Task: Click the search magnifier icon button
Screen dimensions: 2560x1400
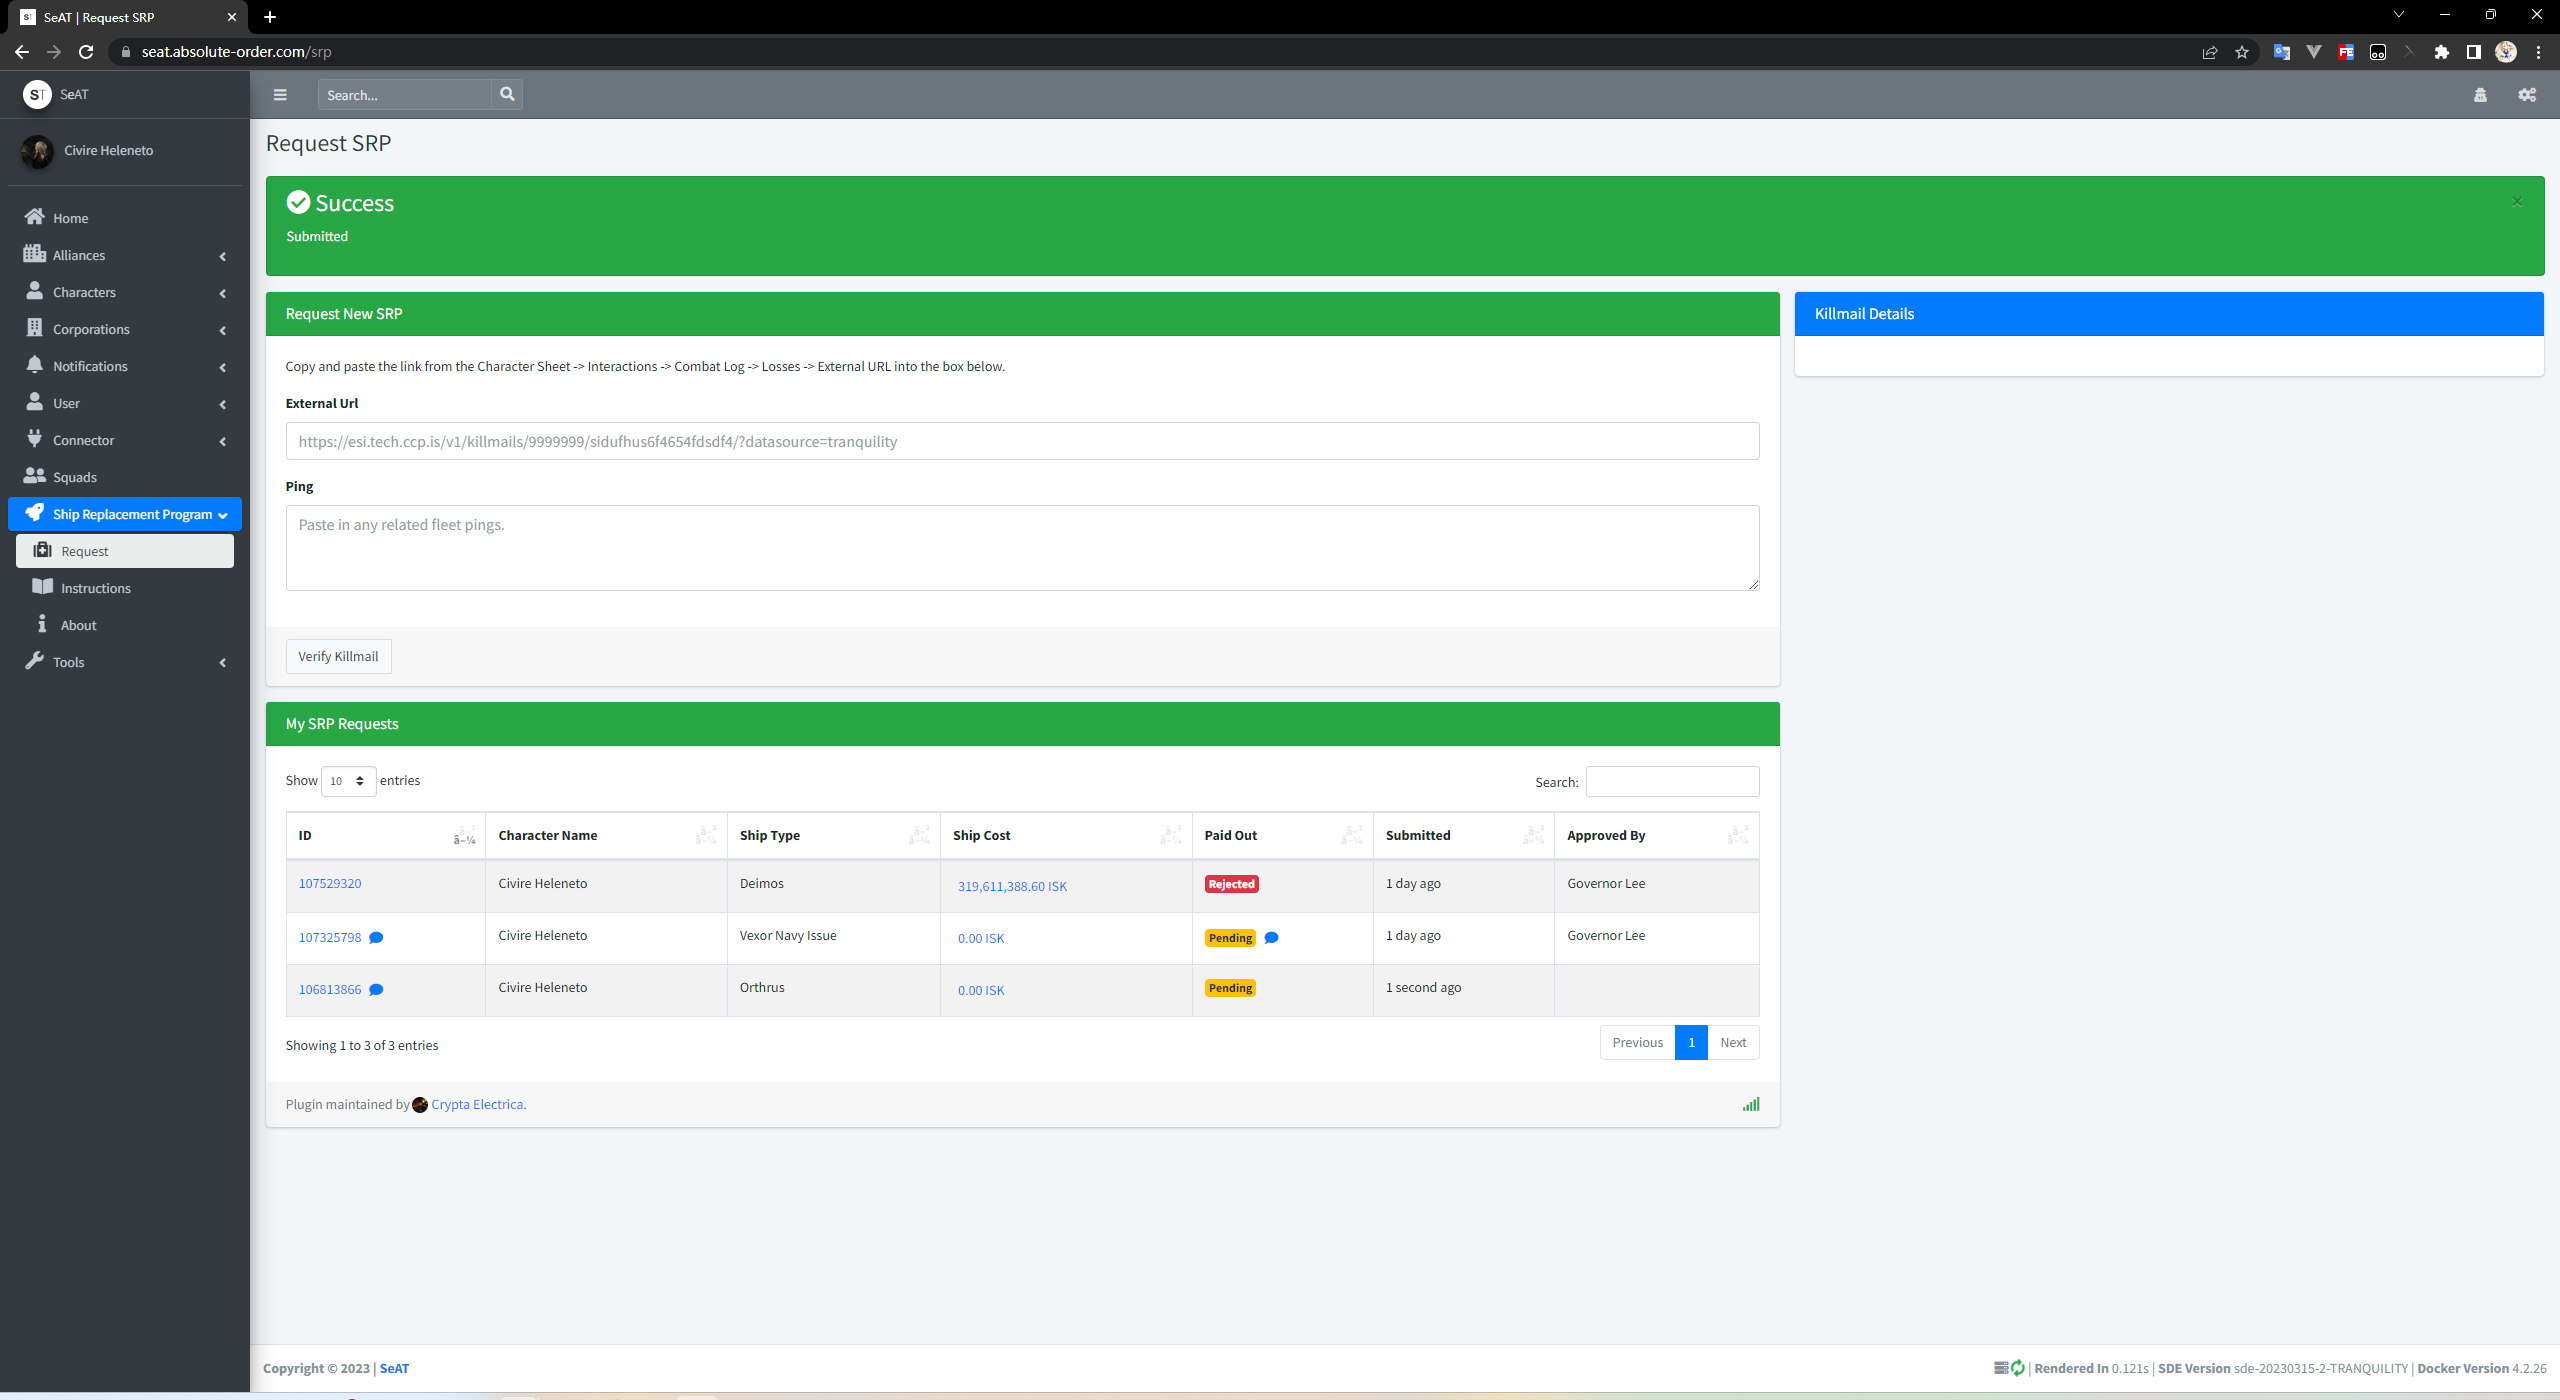Action: (x=507, y=94)
